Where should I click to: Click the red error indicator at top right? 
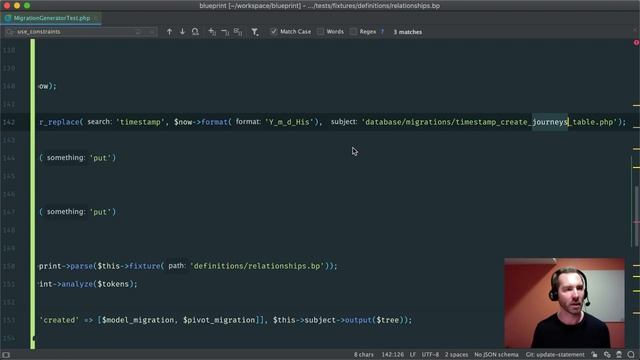pyautogui.click(x=636, y=42)
